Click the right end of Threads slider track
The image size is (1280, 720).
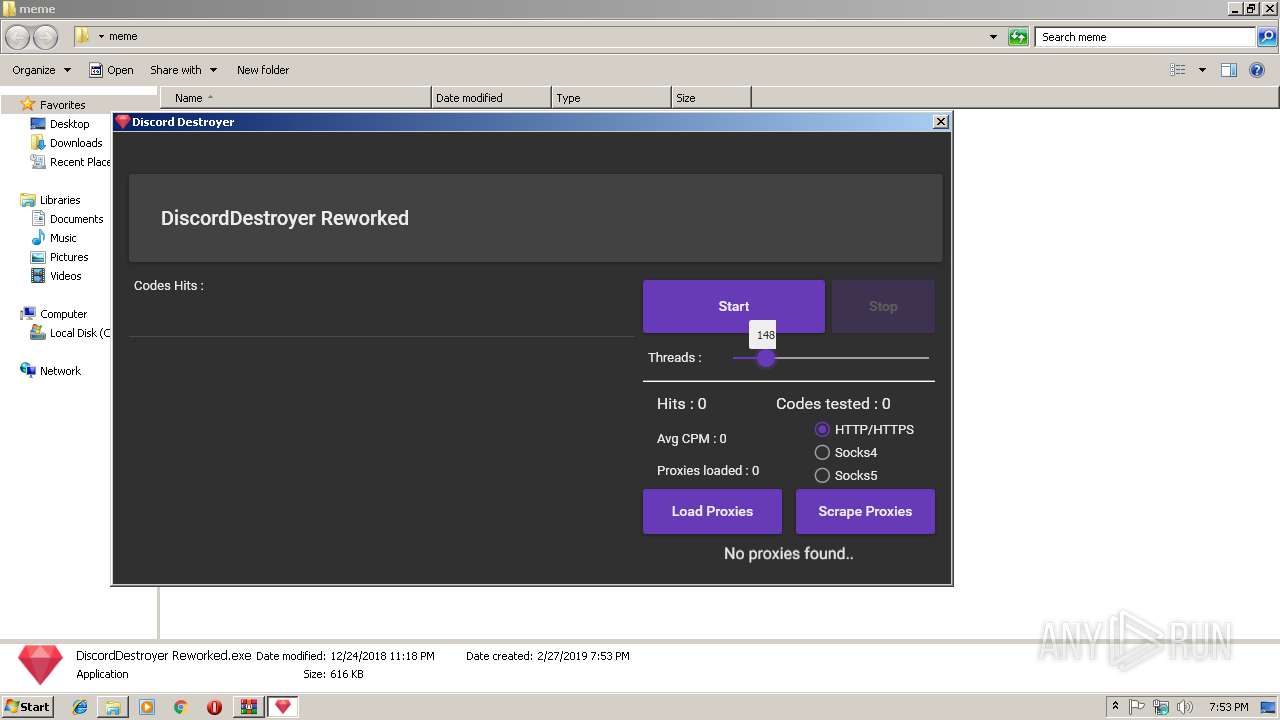tap(926, 357)
